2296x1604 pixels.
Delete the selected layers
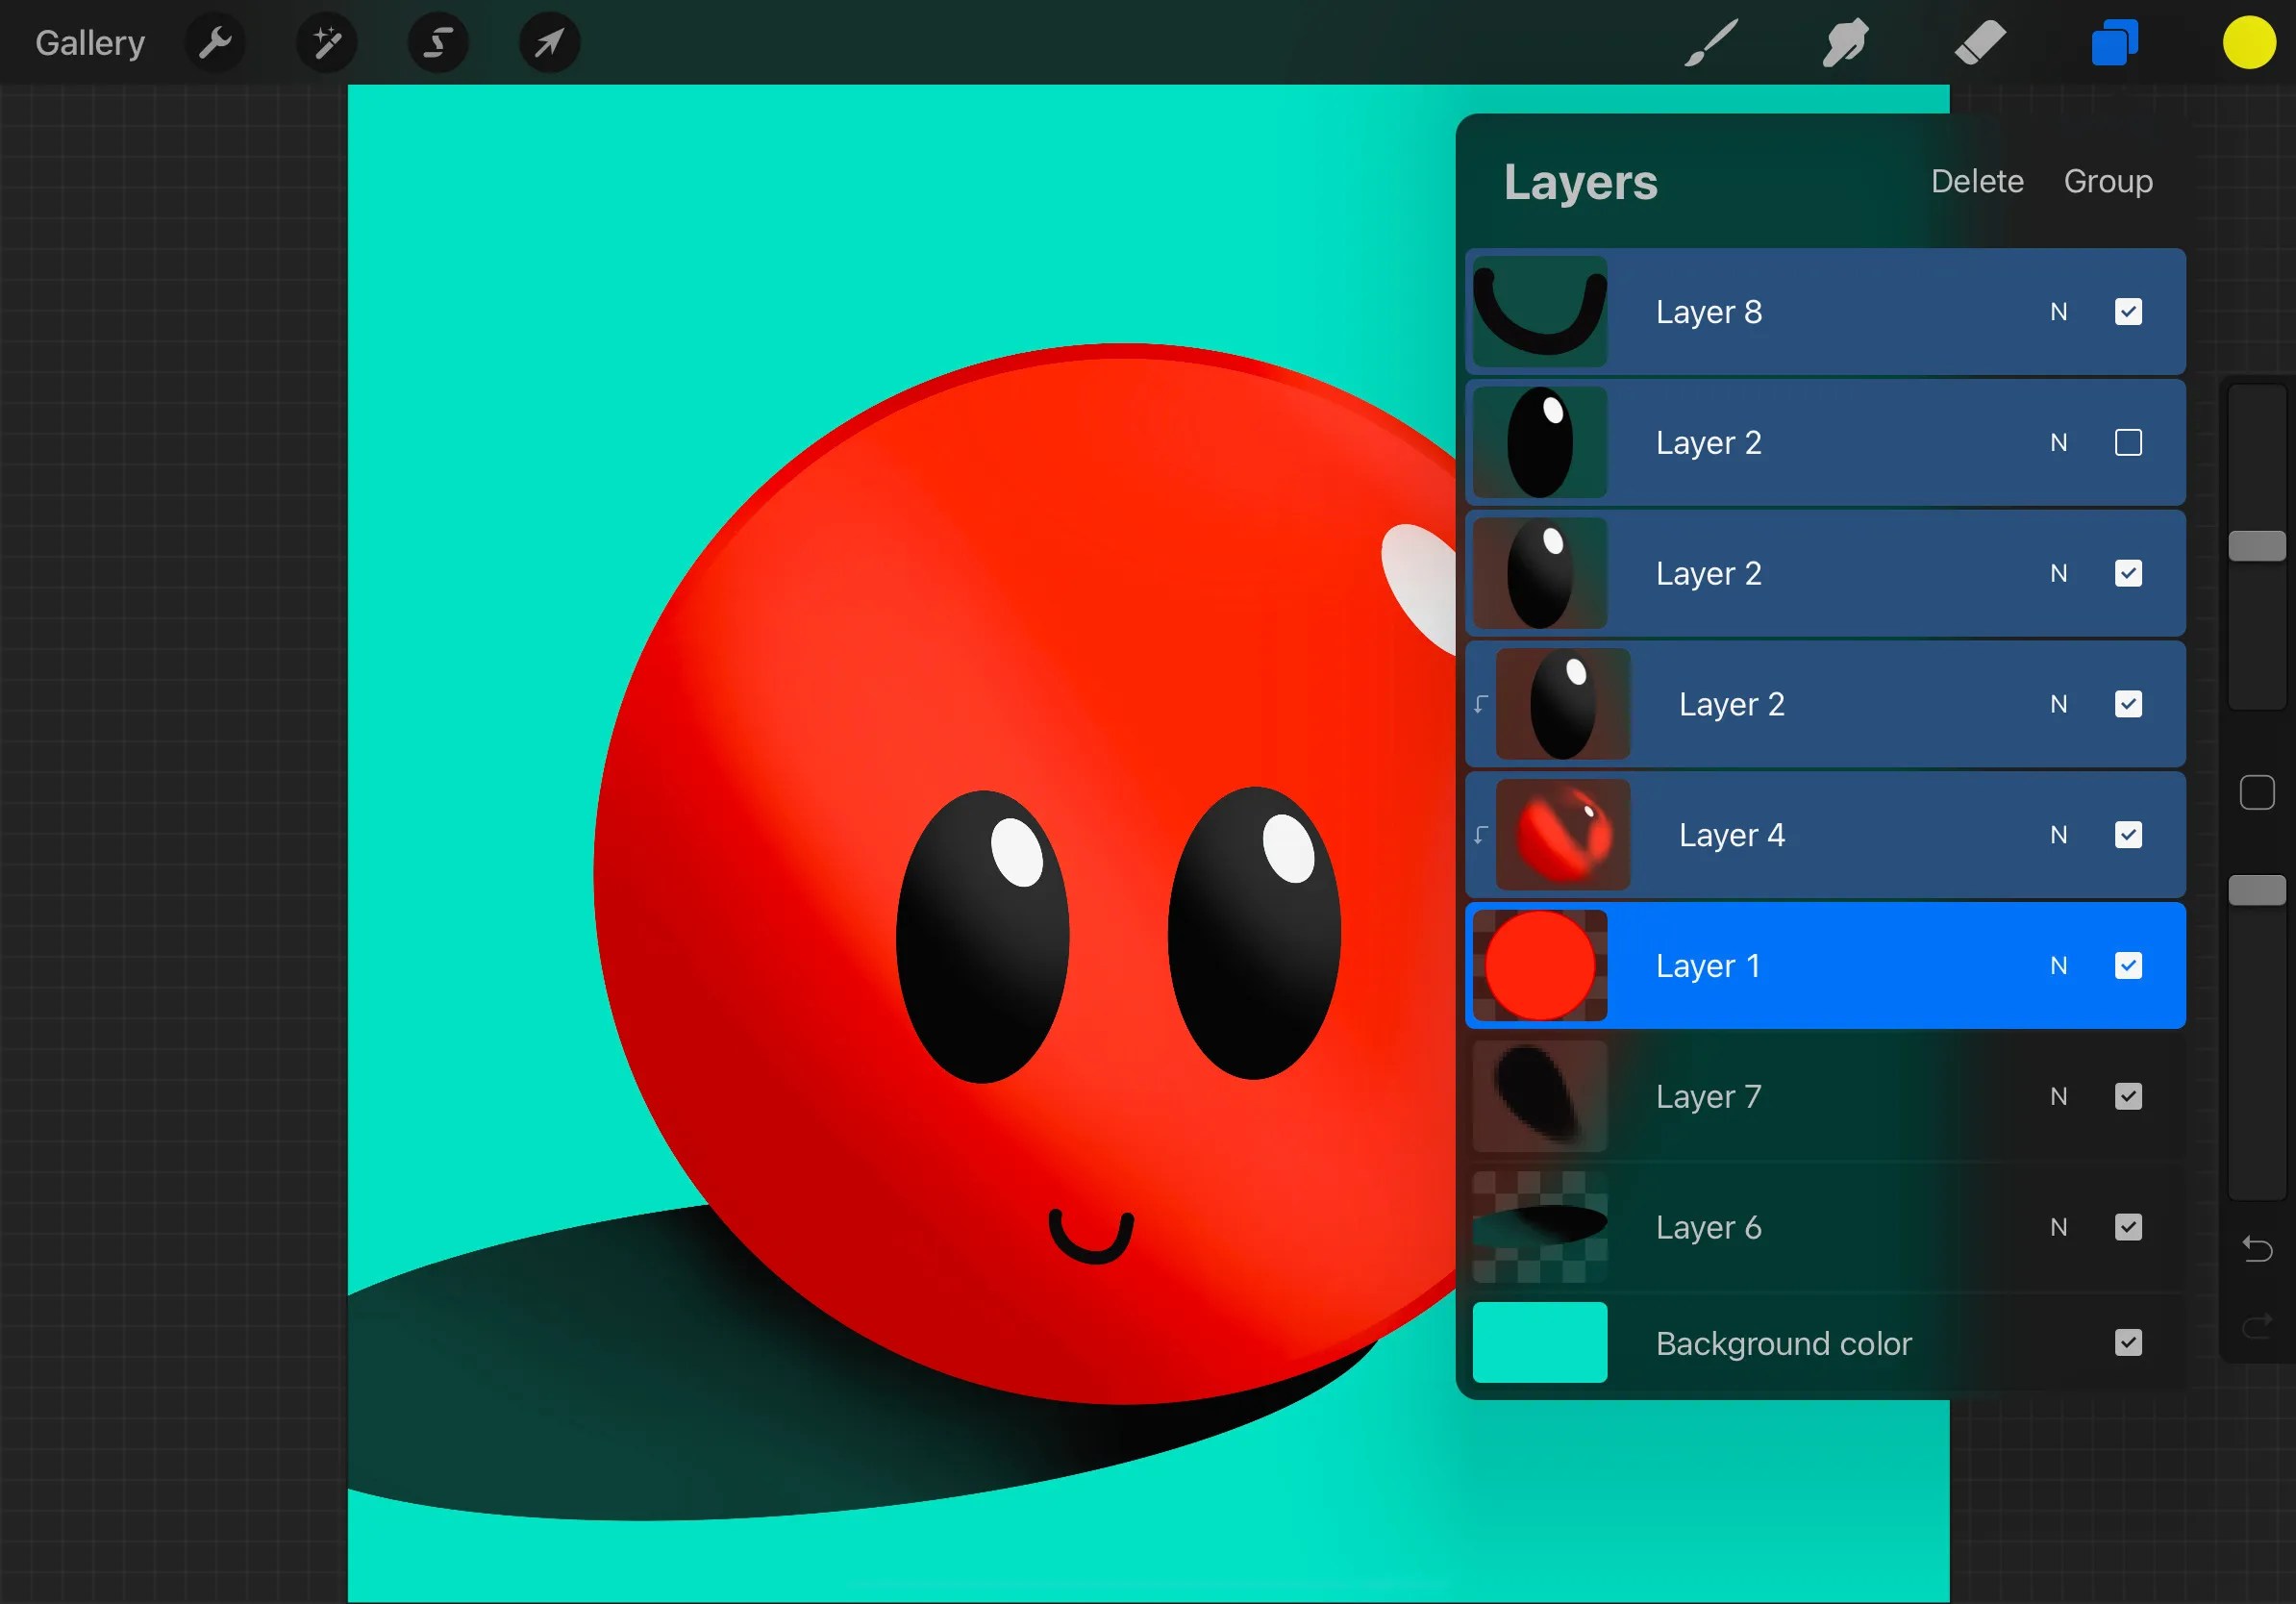(1977, 181)
